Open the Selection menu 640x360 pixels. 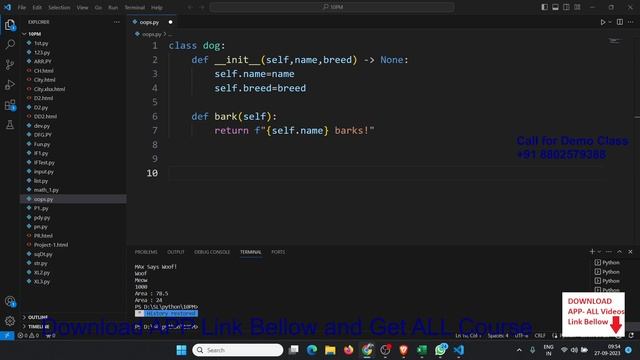point(59,7)
